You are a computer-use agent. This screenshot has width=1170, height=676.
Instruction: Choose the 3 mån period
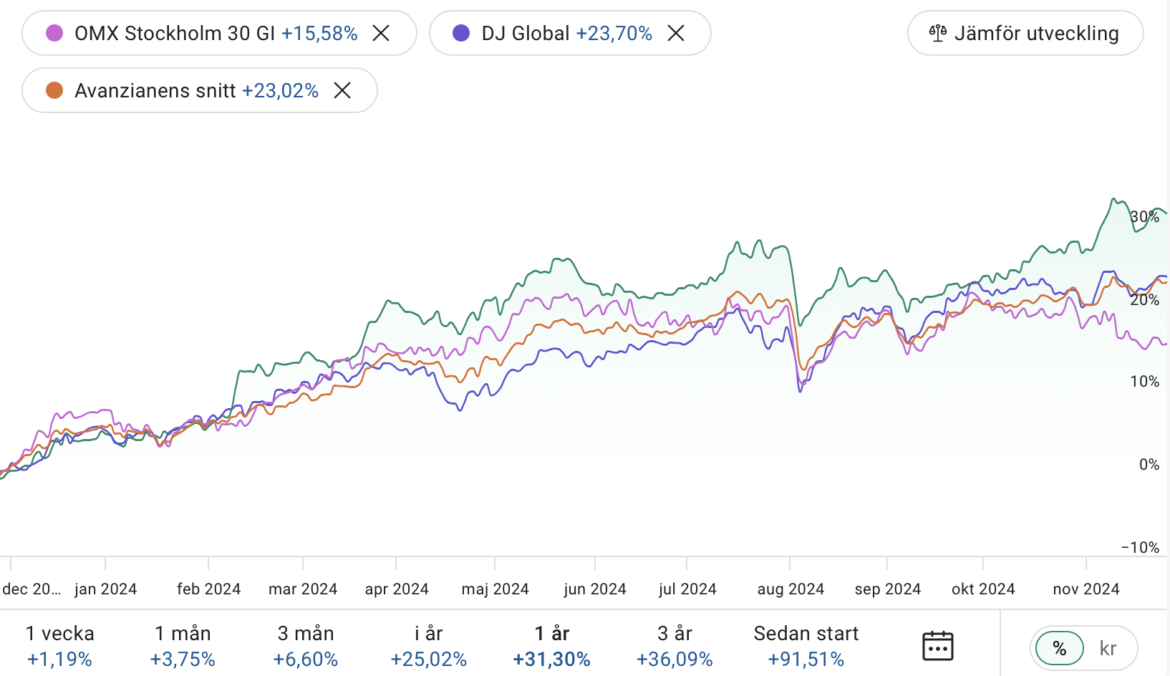coord(306,646)
